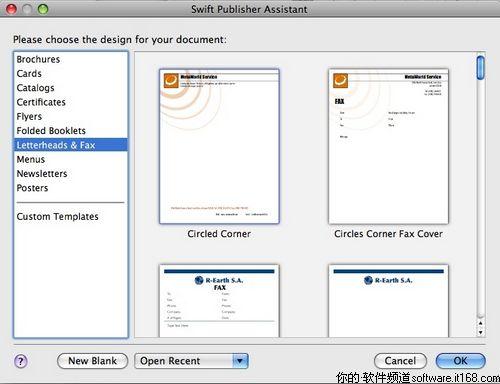Open the Folded Booklets category

click(x=70, y=131)
